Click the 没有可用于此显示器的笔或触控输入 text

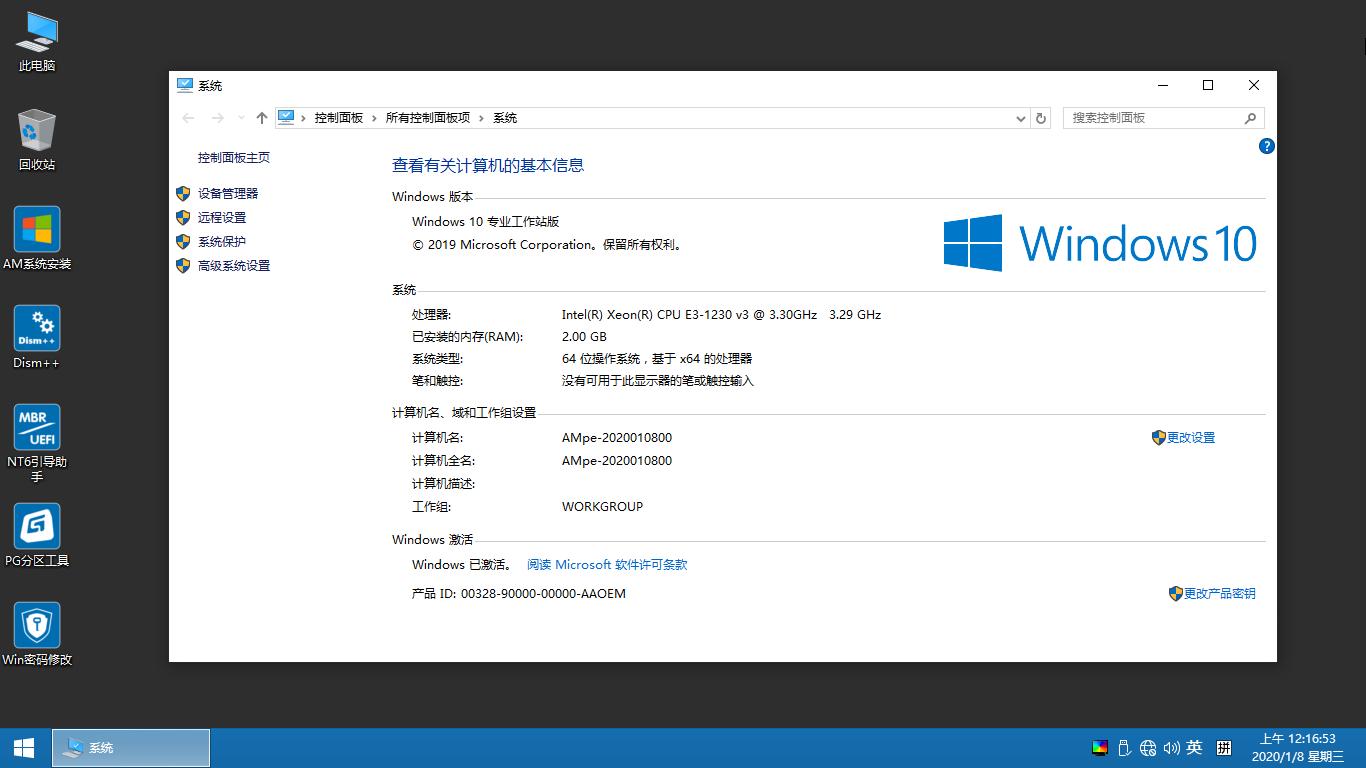pyautogui.click(x=658, y=381)
